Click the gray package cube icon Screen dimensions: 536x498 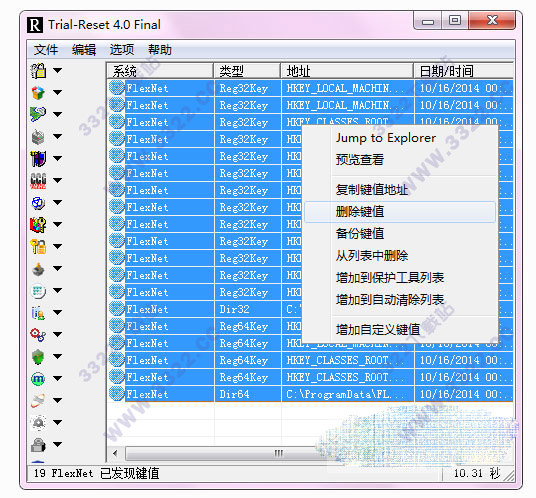[x=38, y=137]
